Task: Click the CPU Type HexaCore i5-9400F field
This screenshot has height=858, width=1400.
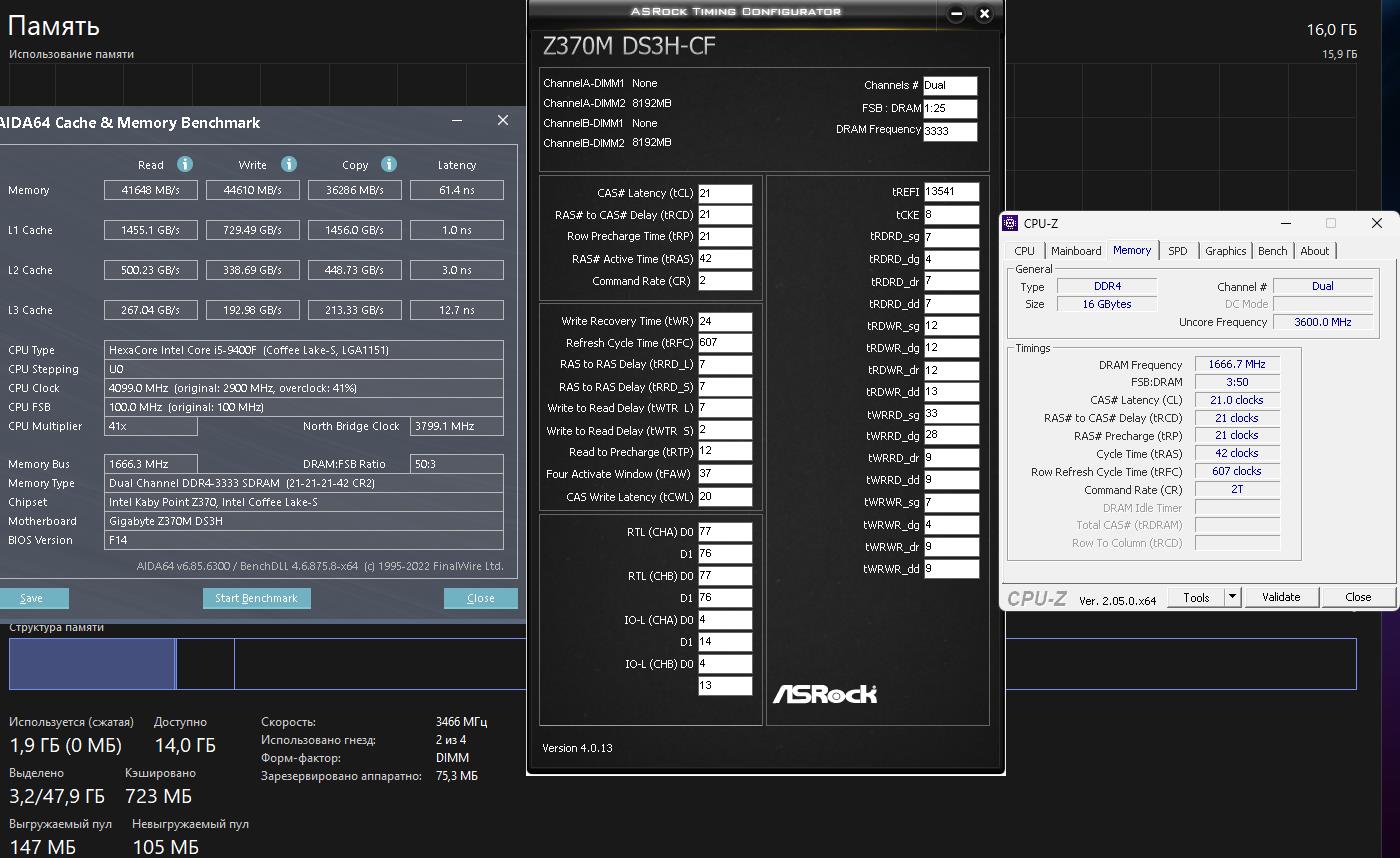Action: point(304,350)
